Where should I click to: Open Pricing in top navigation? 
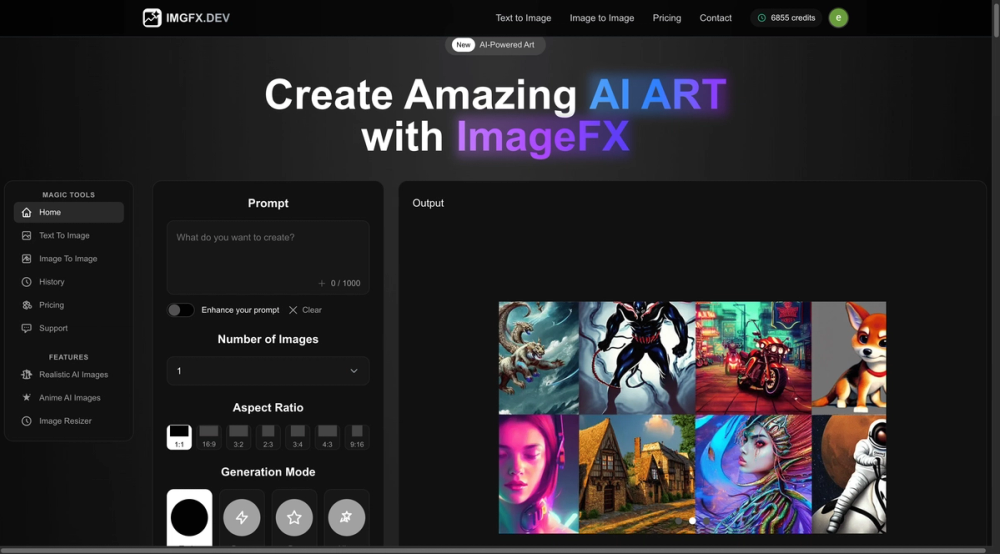[x=667, y=18]
